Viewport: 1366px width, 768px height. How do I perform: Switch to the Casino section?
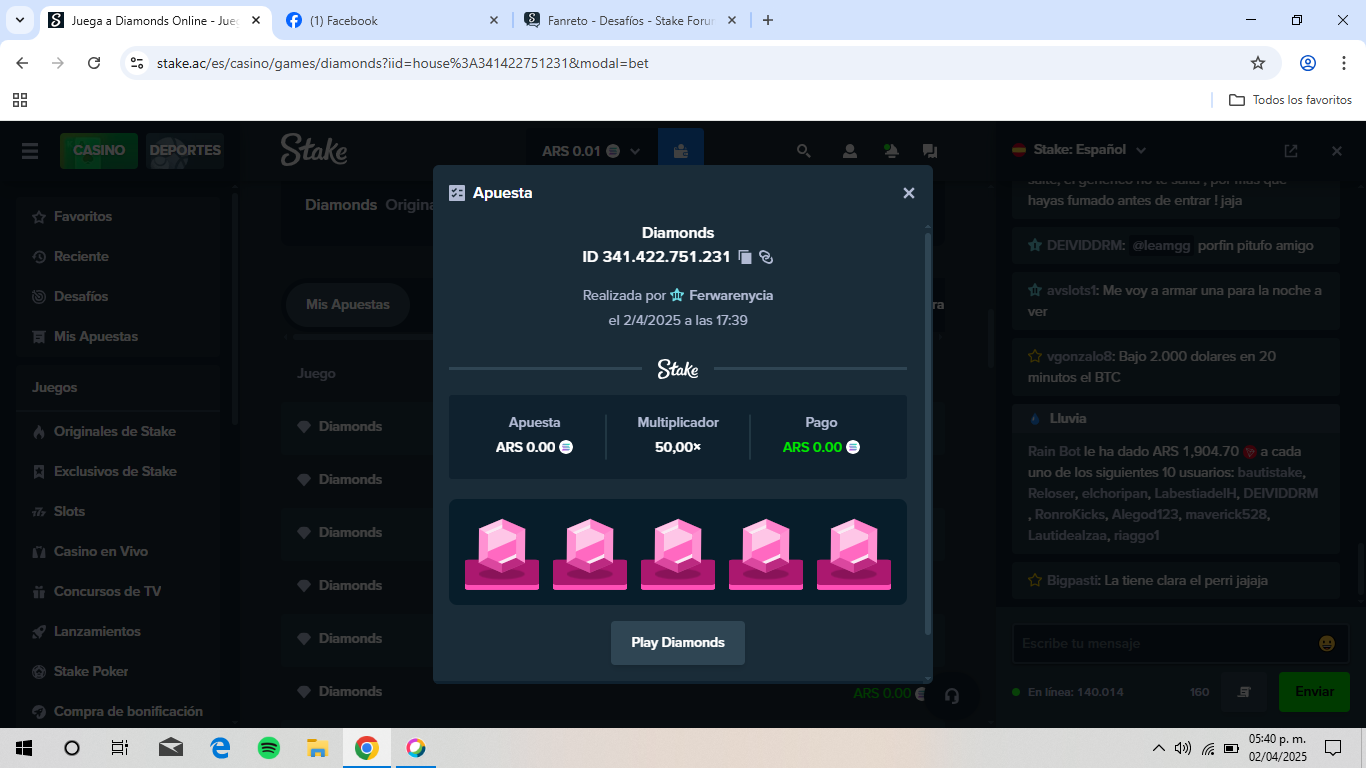[99, 151]
